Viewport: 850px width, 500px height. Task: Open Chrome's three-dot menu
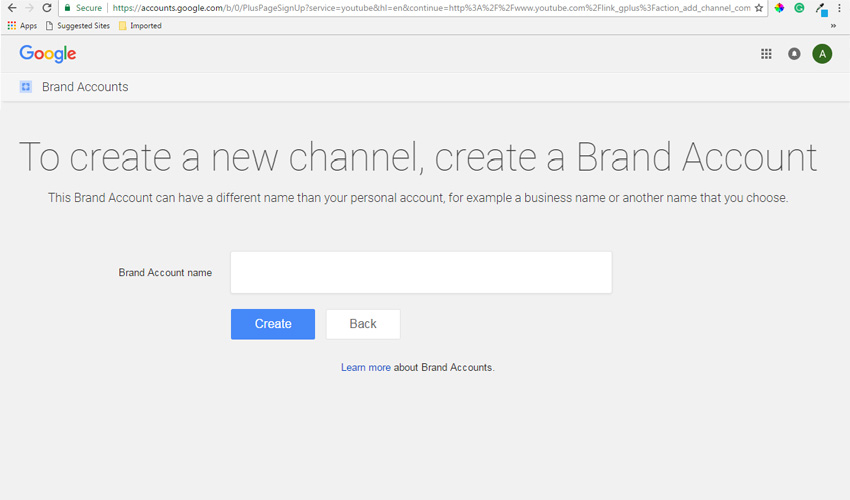(x=839, y=8)
